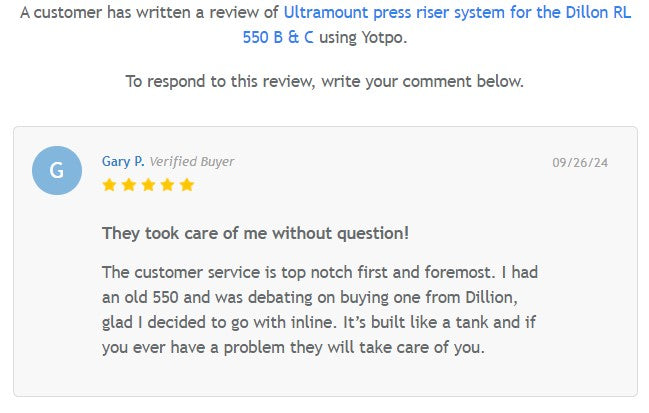Open the Ultramount press riser system link
Screen dimensions: 649x413
(x=457, y=15)
